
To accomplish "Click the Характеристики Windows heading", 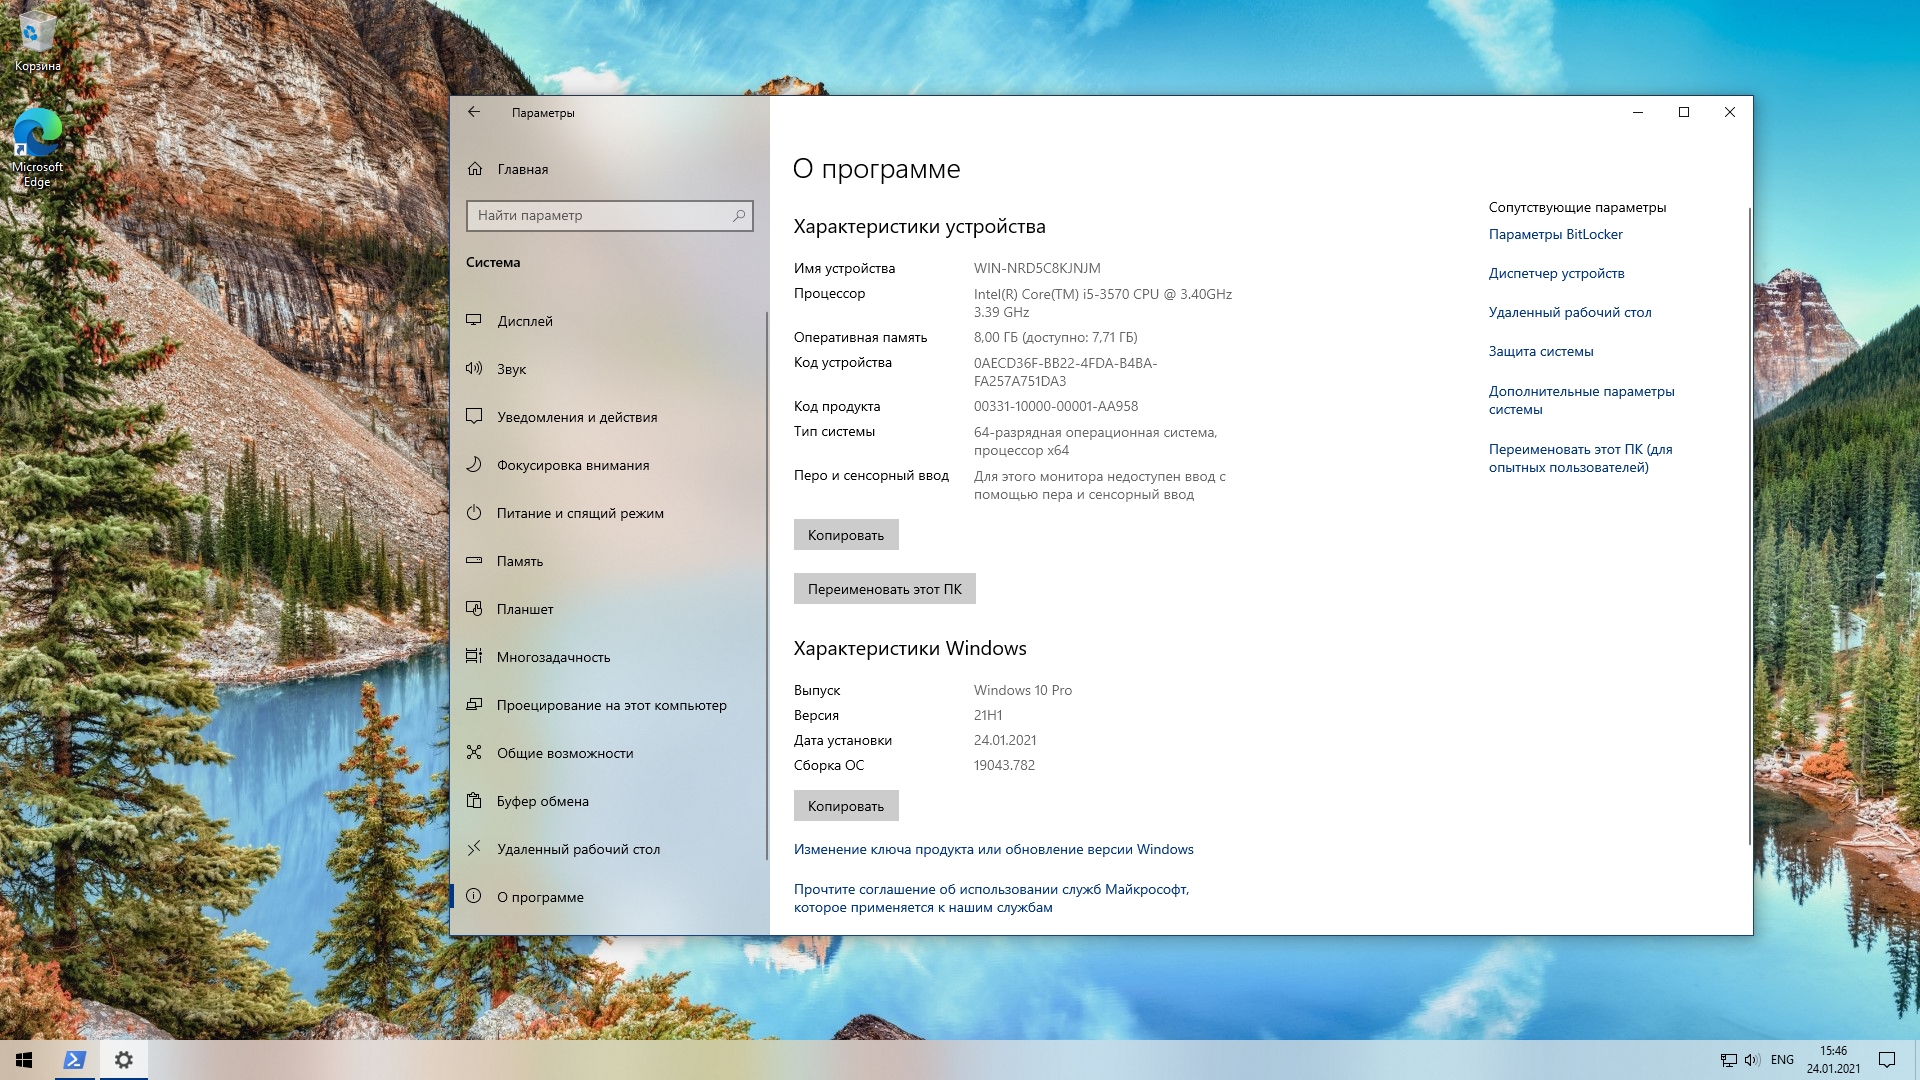I will coord(910,648).
